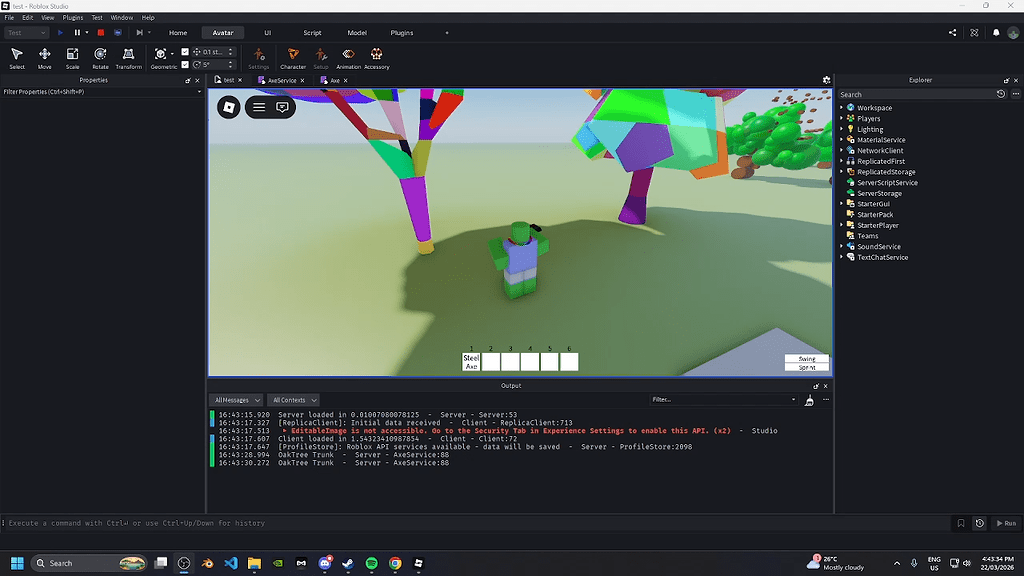Click Explorer search history icon

click(1000, 94)
